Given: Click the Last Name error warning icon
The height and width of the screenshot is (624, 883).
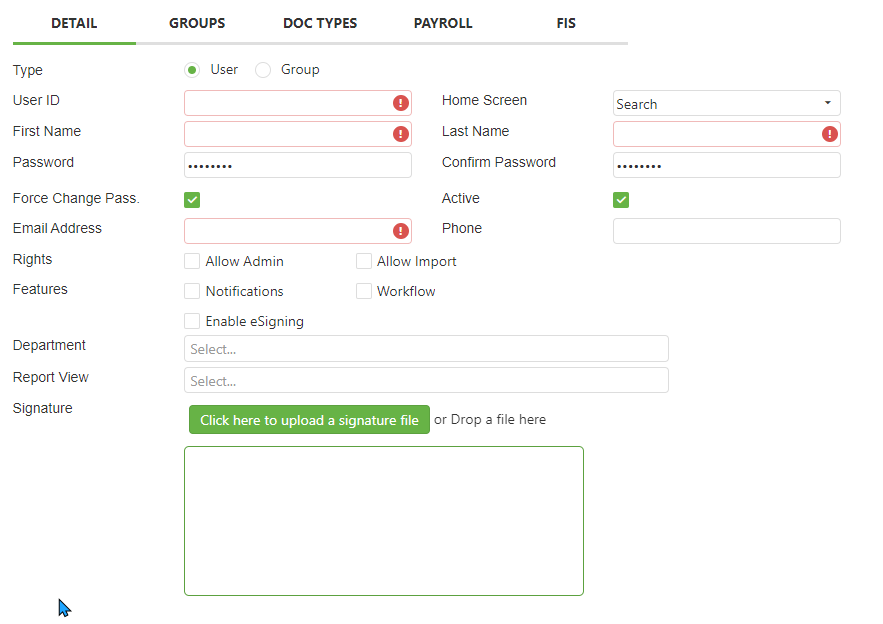Looking at the screenshot, I should click(829, 134).
